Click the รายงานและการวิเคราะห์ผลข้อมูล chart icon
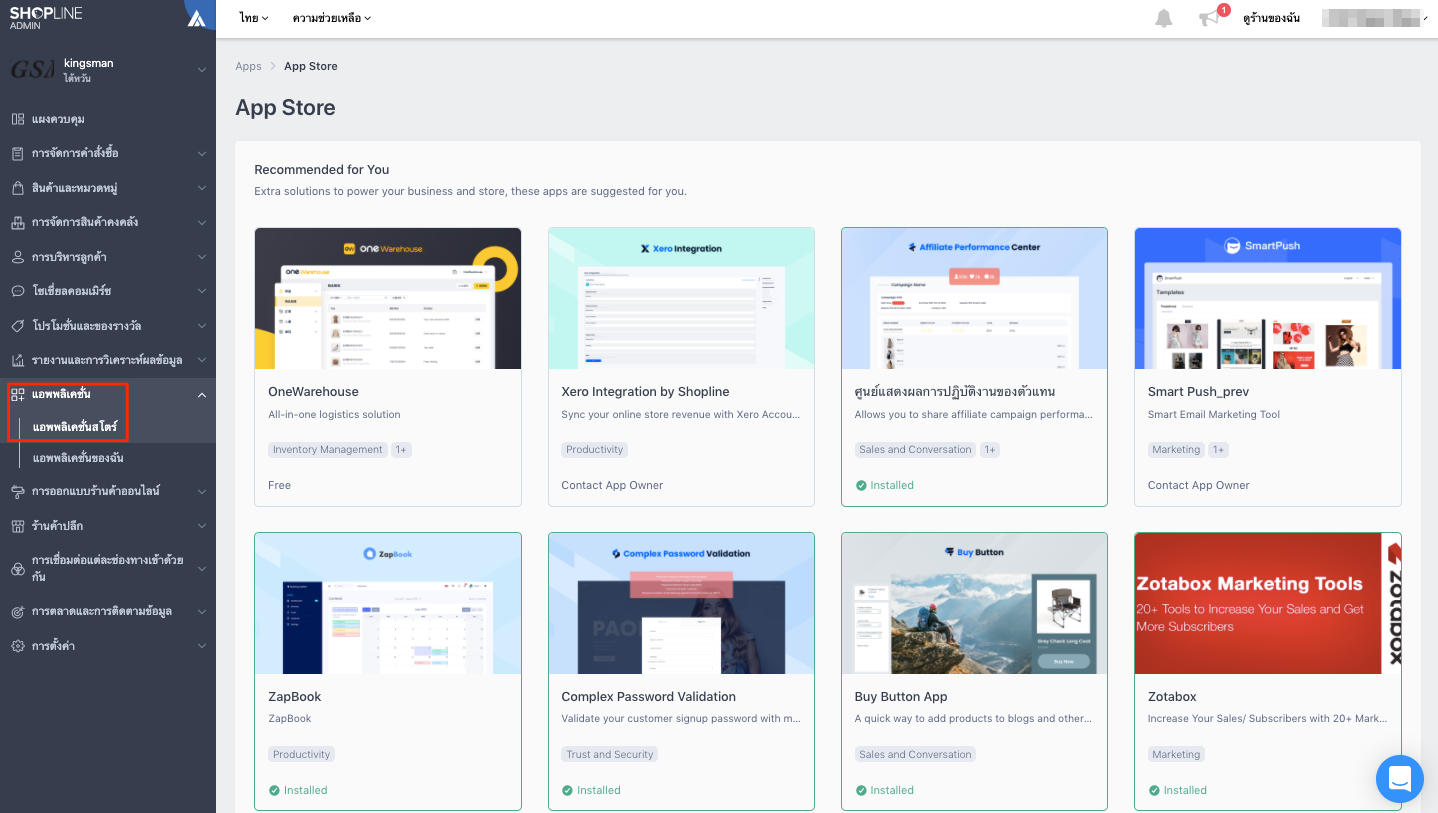The height and width of the screenshot is (813, 1438). tap(18, 360)
